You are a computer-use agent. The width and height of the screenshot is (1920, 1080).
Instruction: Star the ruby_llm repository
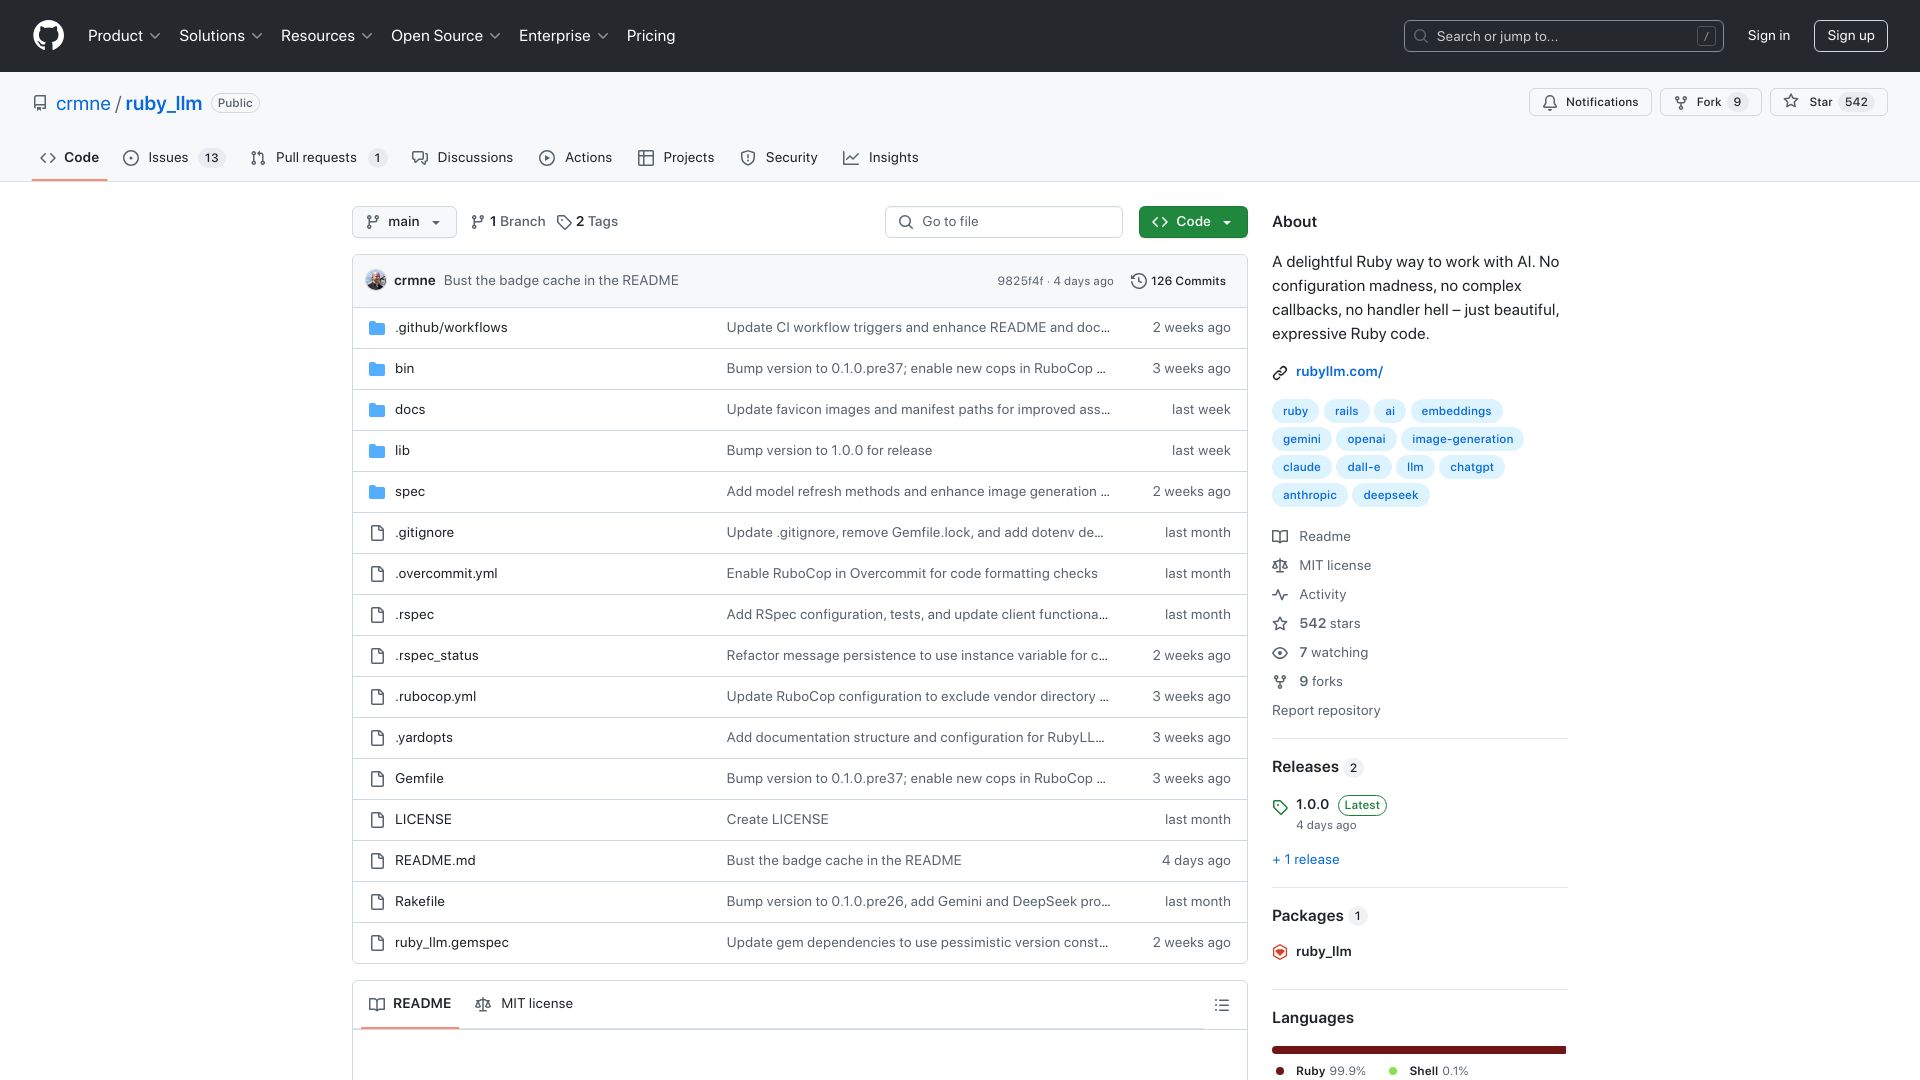click(1828, 102)
